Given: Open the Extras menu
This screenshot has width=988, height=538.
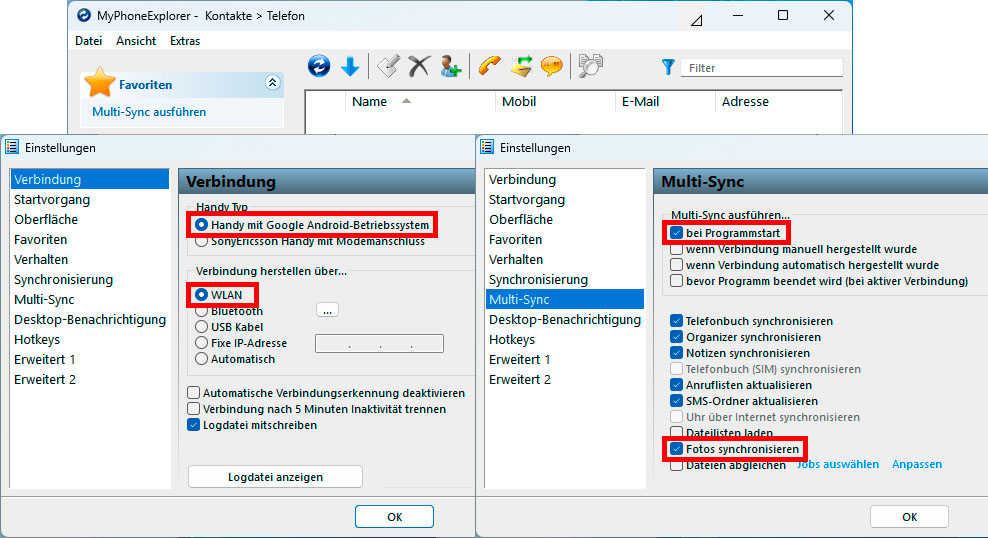Looking at the screenshot, I should point(185,41).
